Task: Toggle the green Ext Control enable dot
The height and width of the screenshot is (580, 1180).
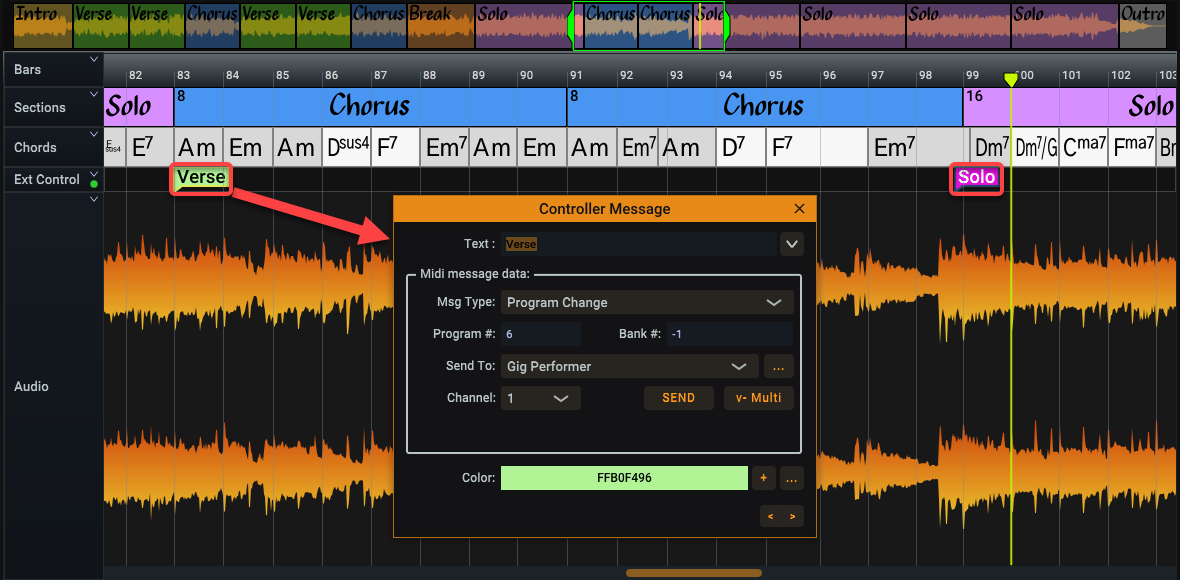Action: coord(94,184)
